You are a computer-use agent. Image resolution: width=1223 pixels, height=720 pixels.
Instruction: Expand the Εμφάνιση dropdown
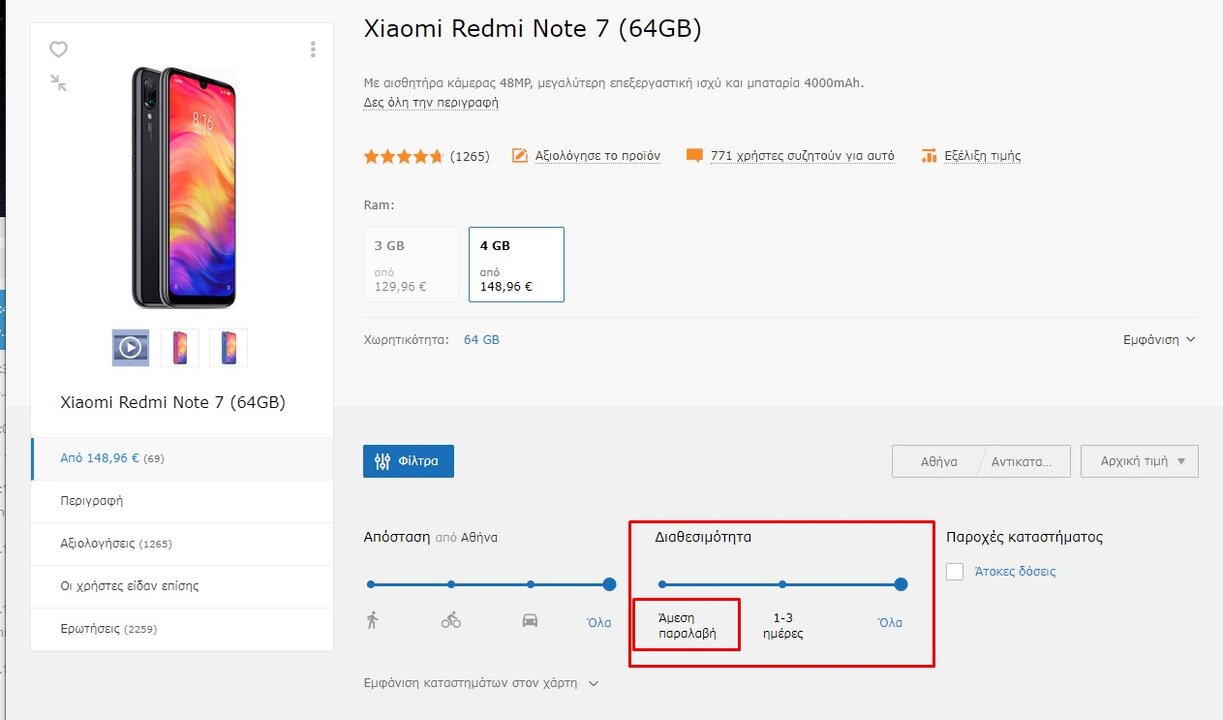[1159, 340]
